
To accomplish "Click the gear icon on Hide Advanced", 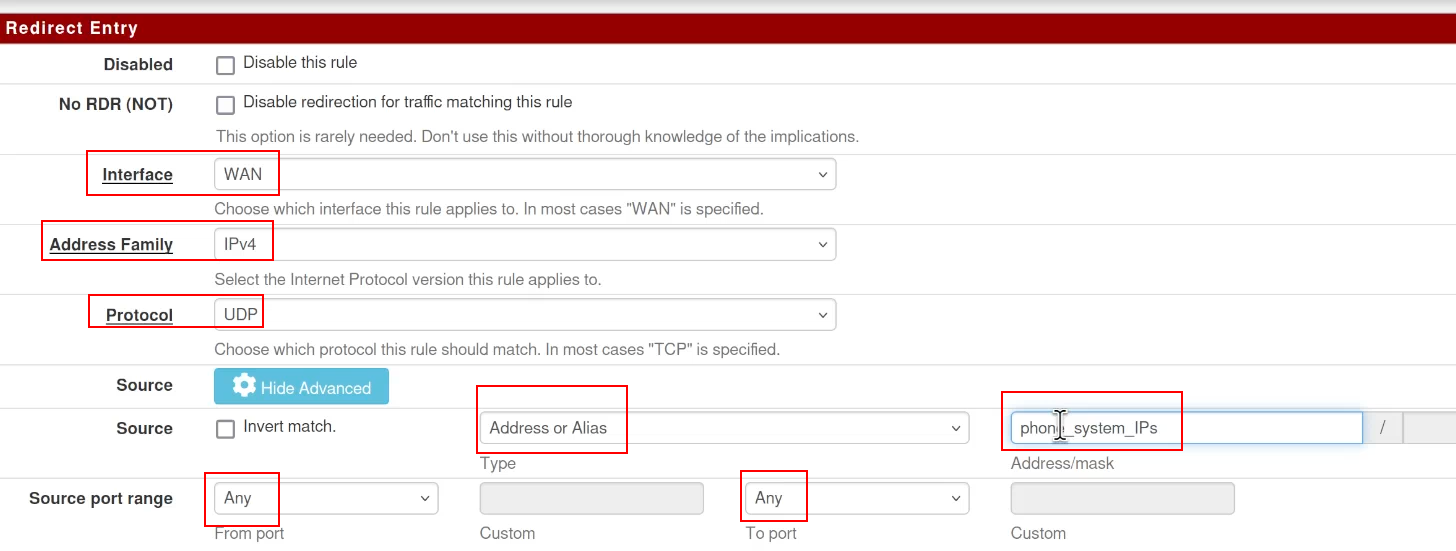I will [x=244, y=386].
